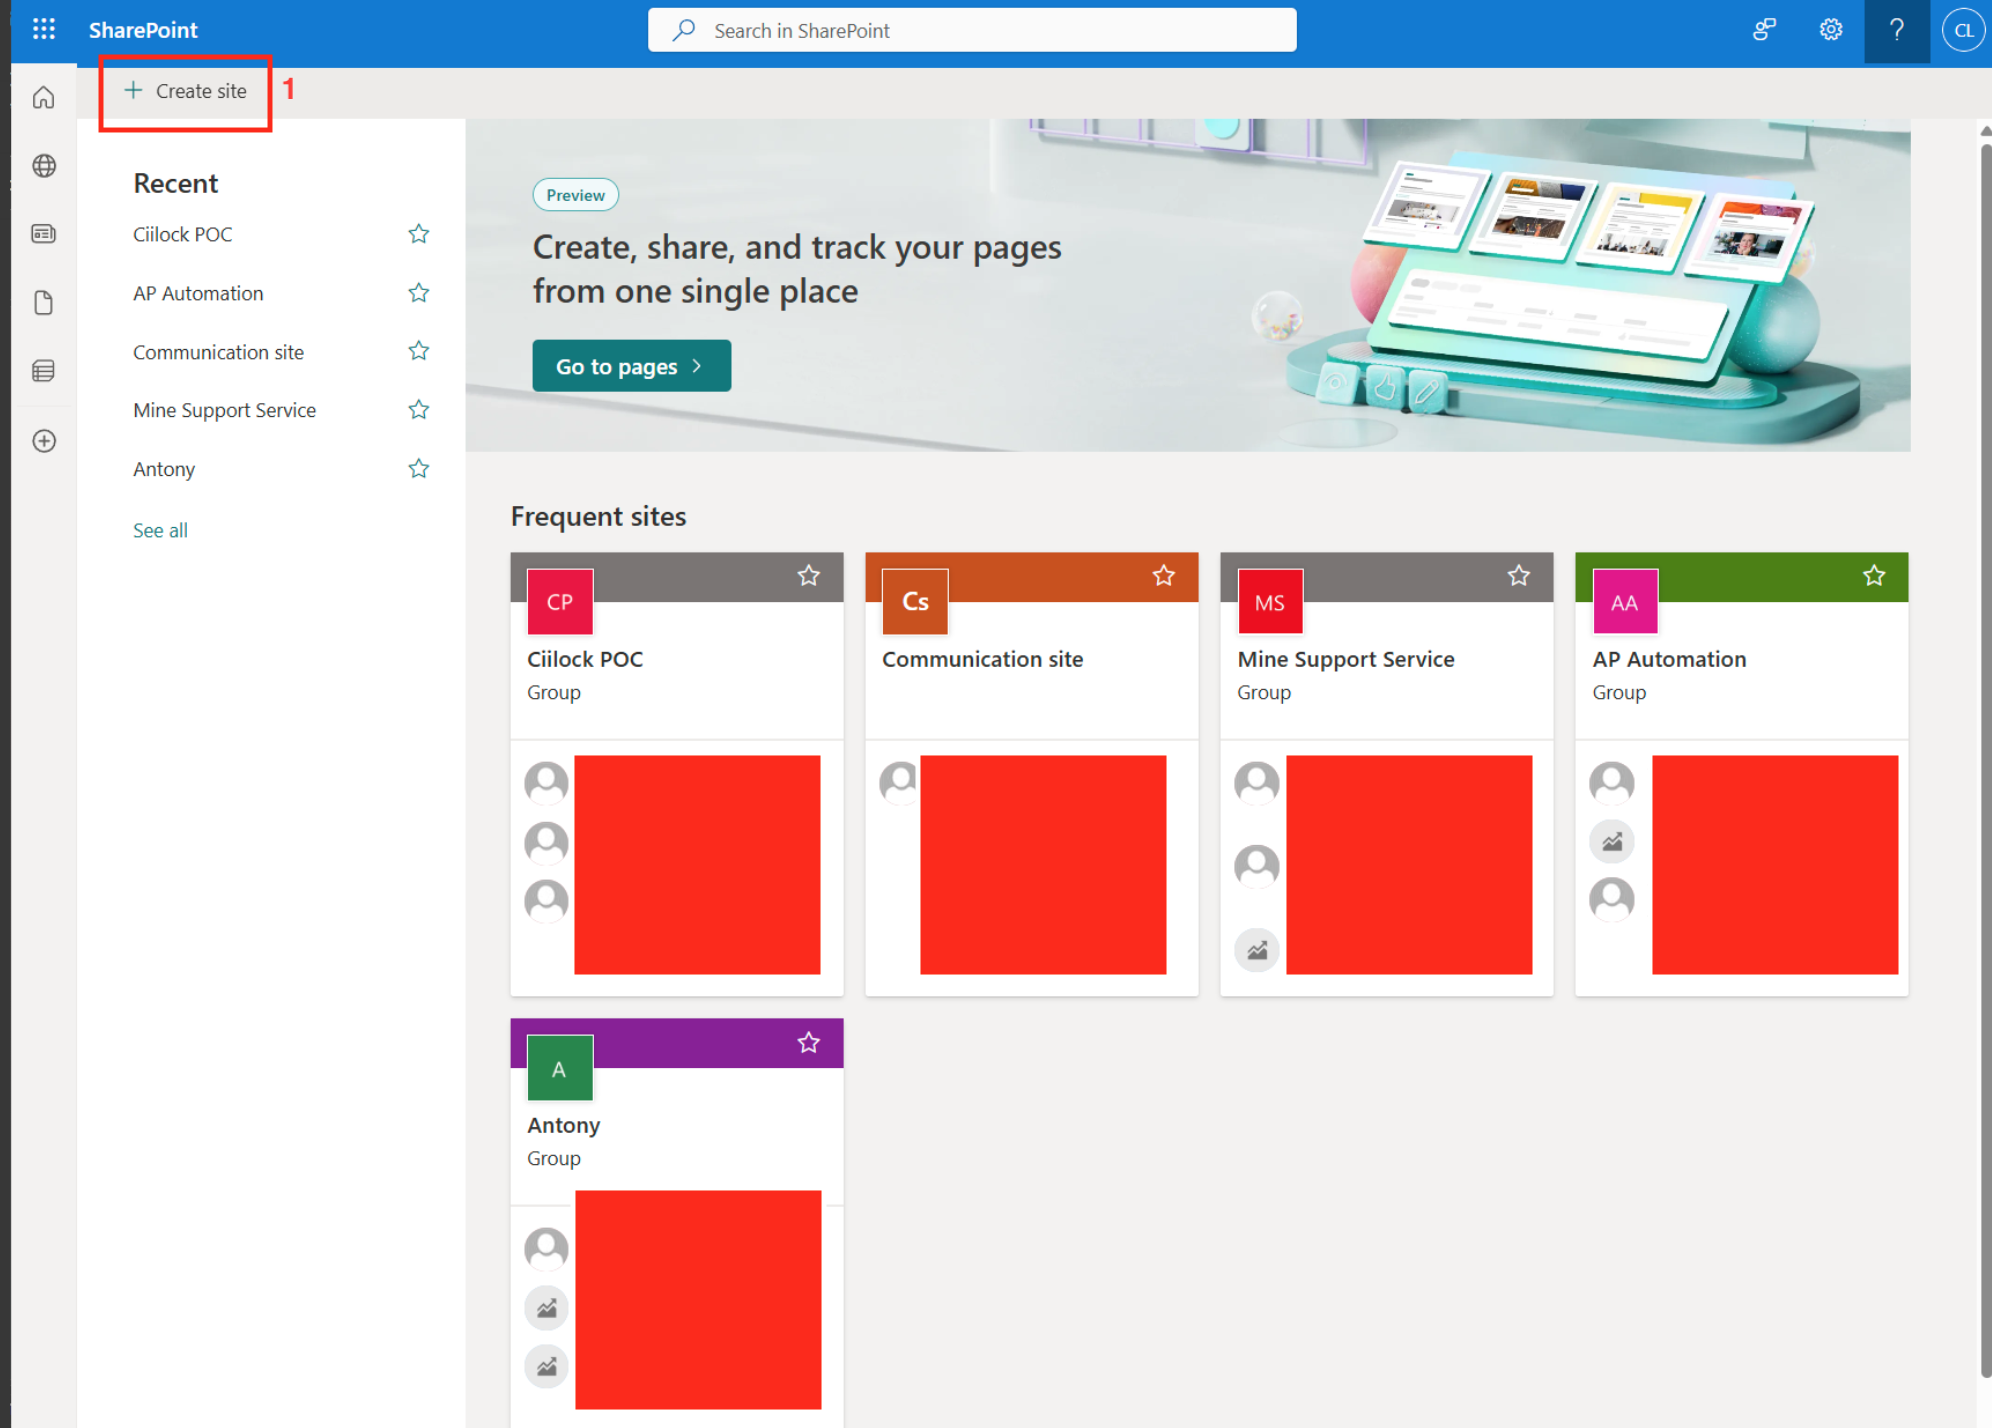The width and height of the screenshot is (1992, 1428).
Task: Click the Create plus circle icon
Action: (44, 441)
